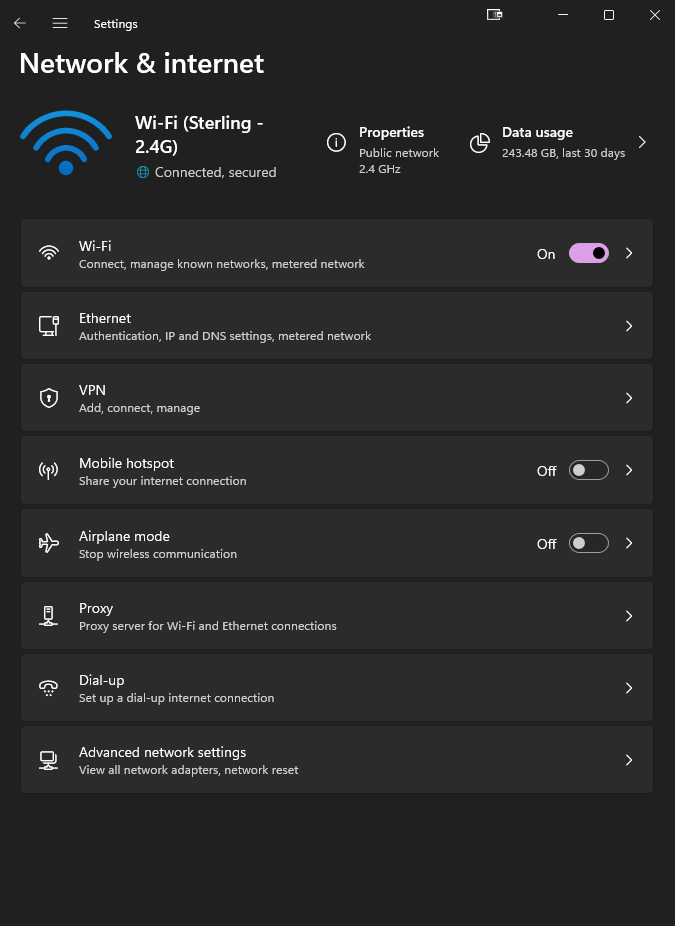Enable the Mobile hotspot toggle
This screenshot has width=675, height=926.
(588, 471)
